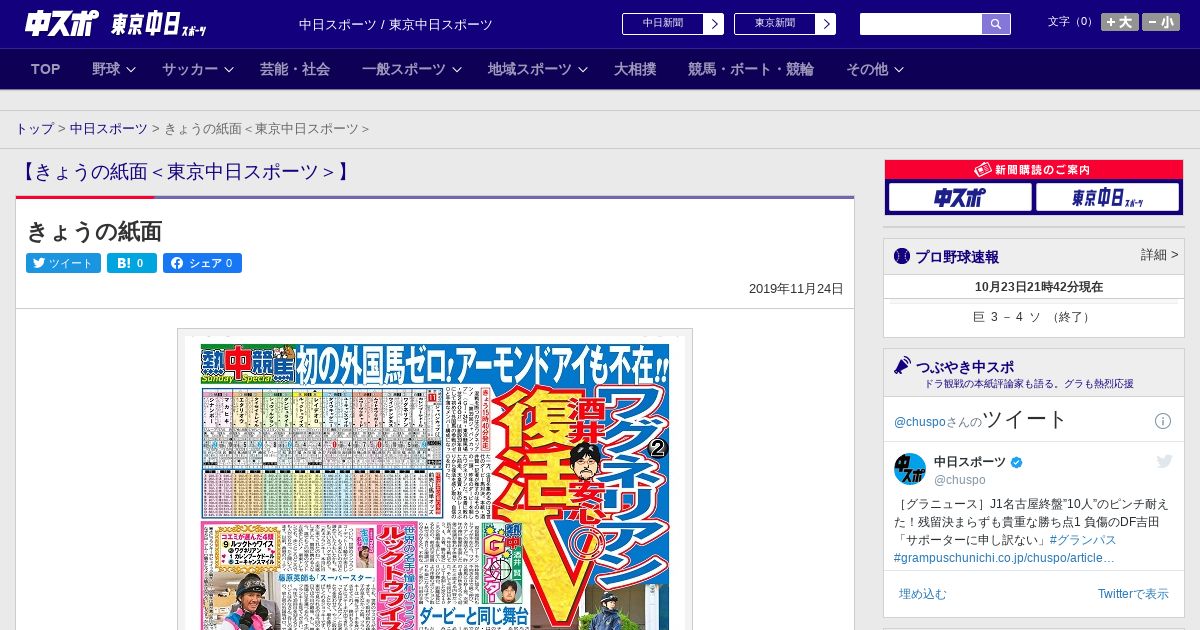This screenshot has height=630, width=1200.
Task: Click the 巨 3 − 4 ソ score line
Action: 1033,317
